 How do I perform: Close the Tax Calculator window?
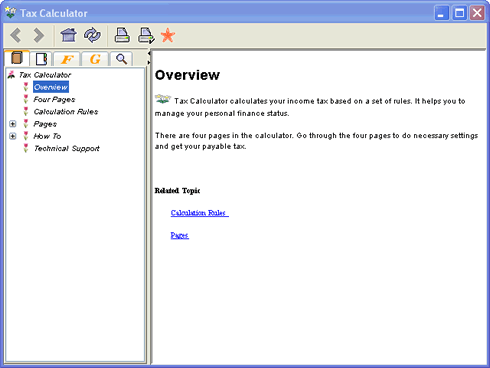point(477,13)
